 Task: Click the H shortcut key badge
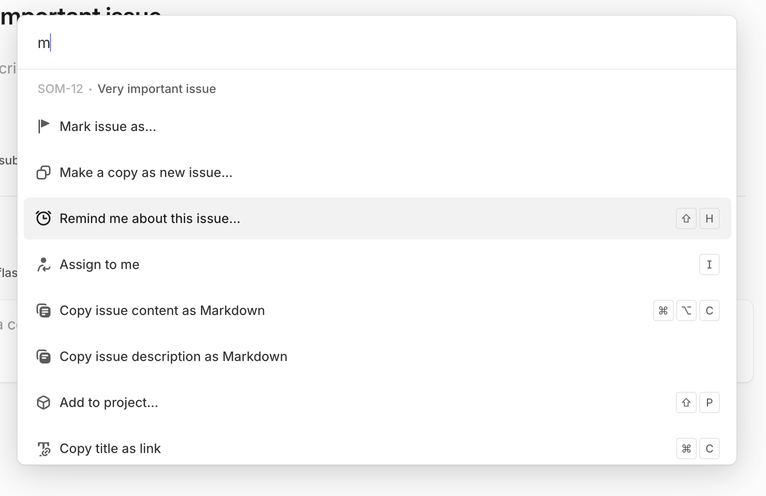click(x=709, y=218)
